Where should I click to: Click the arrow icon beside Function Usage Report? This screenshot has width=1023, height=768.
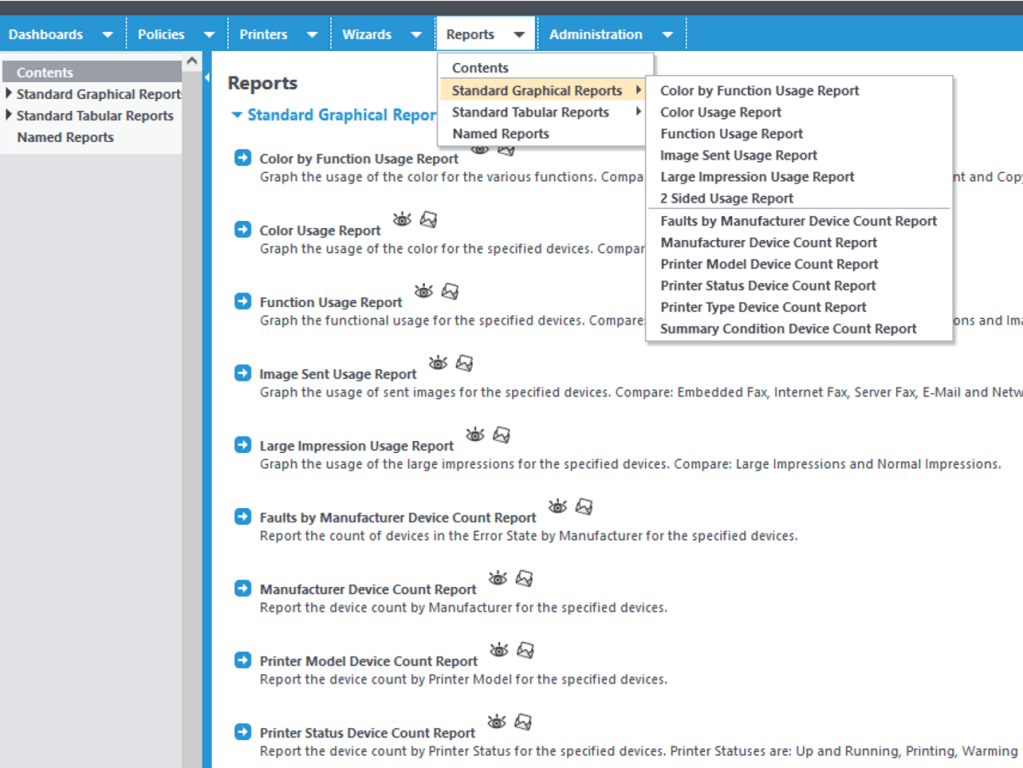242,302
